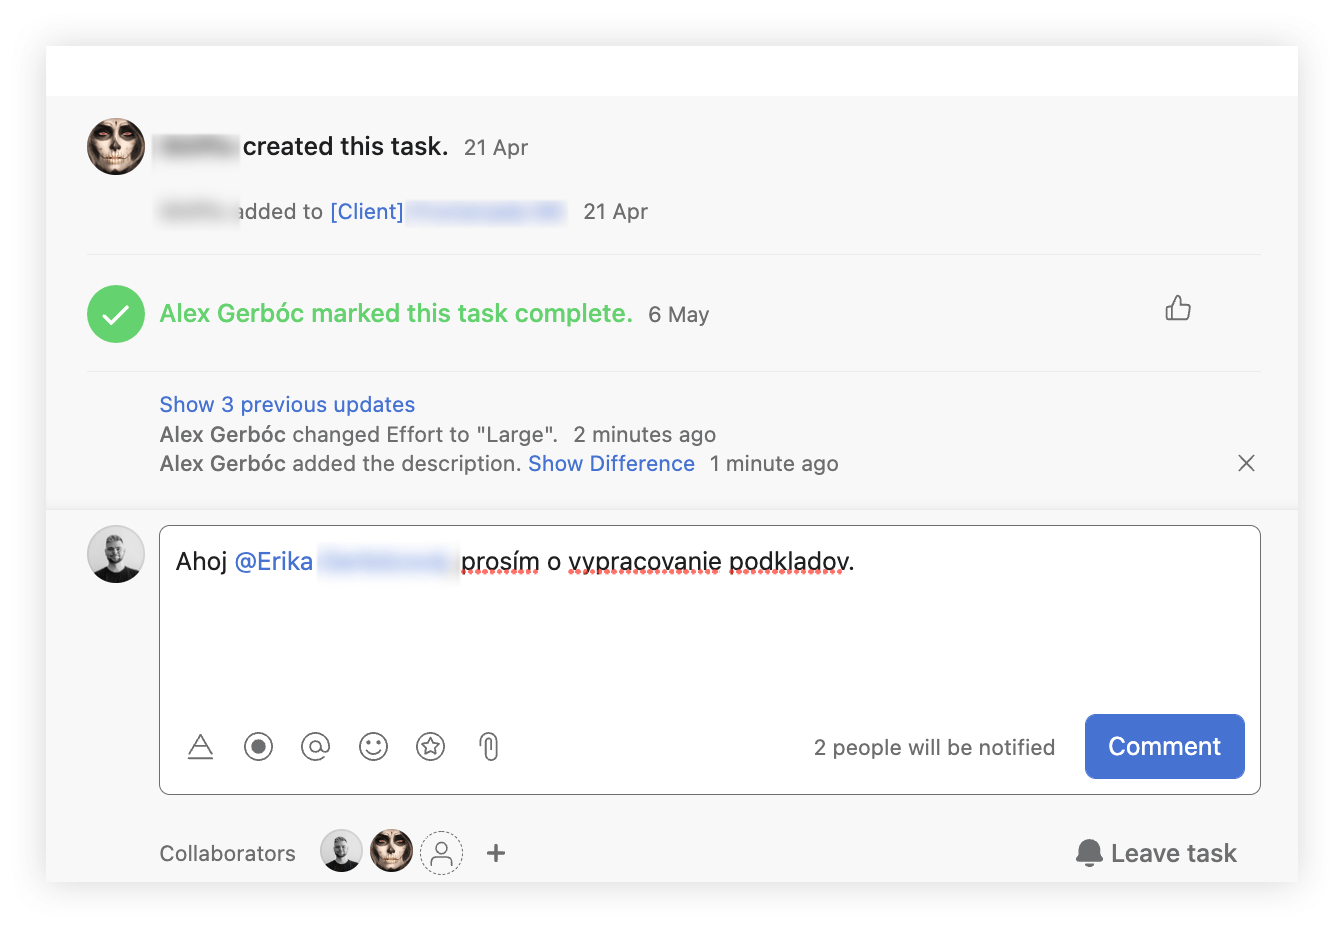Click the record video icon in comment toolbar
The image size is (1343, 927).
pyautogui.click(x=258, y=747)
